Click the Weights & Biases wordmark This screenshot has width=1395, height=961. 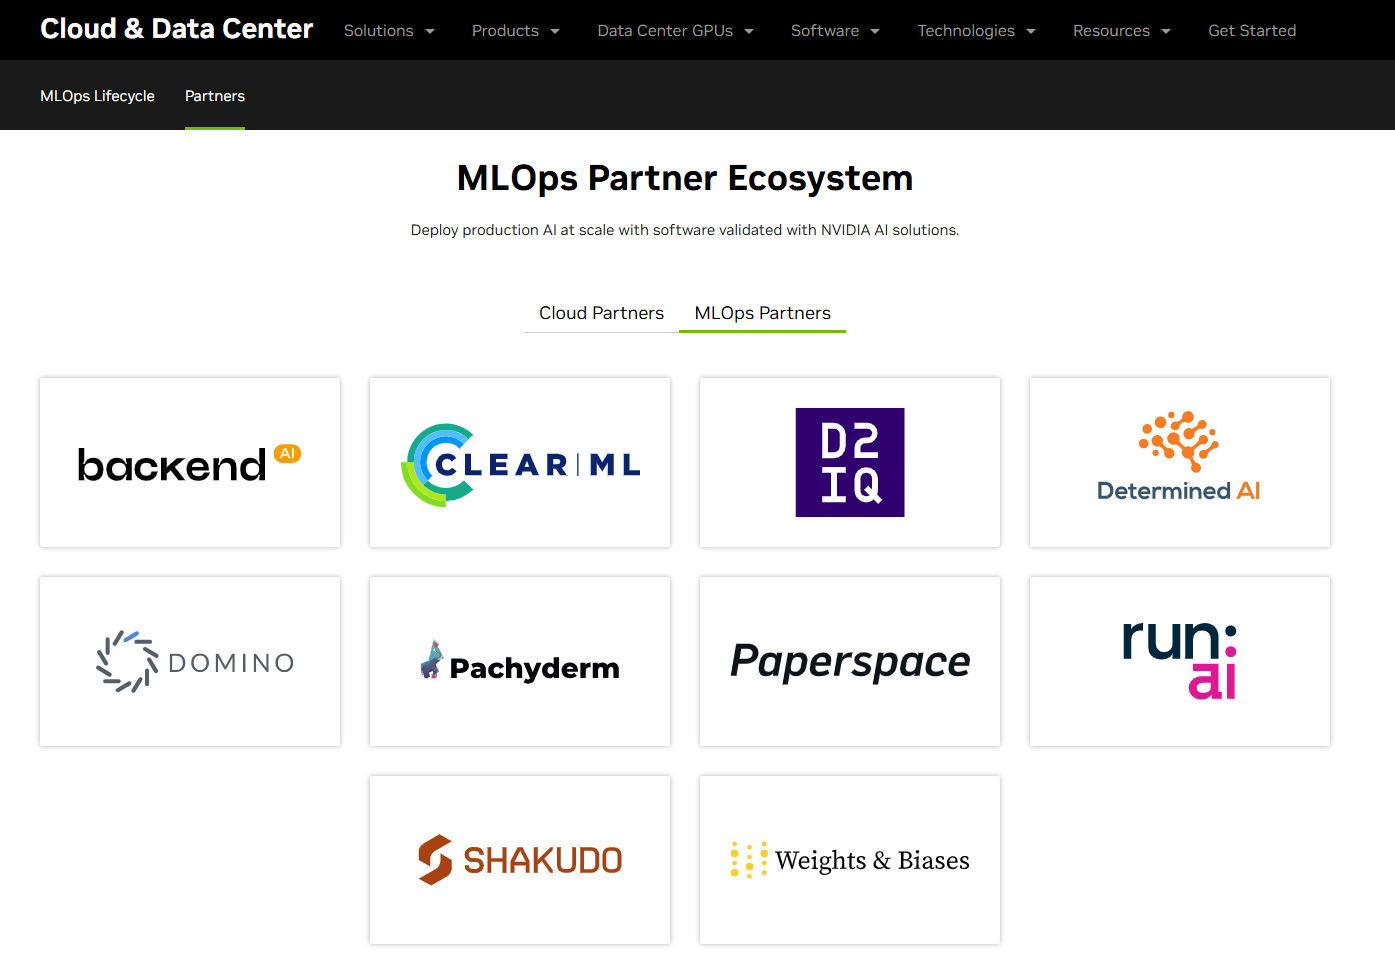(x=872, y=860)
